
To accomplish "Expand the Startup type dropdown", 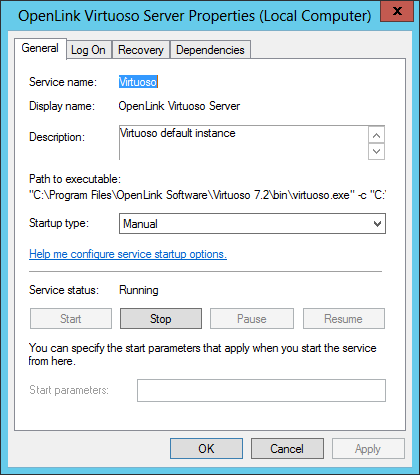I will click(x=252, y=224).
